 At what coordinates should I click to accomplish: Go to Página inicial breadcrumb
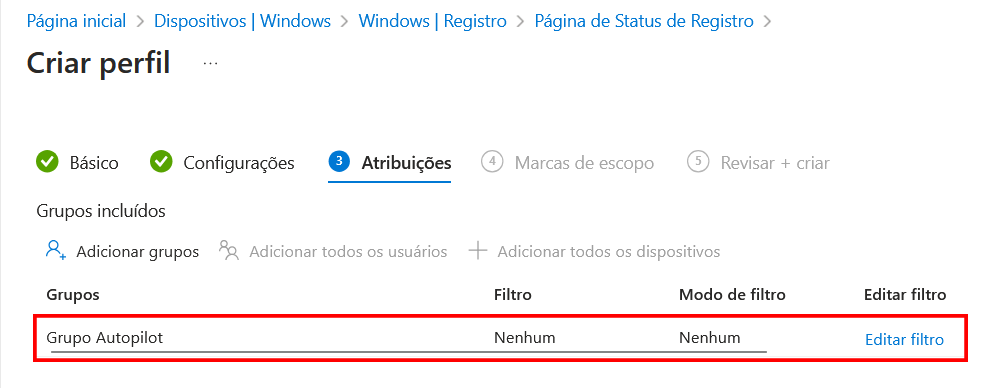point(76,21)
